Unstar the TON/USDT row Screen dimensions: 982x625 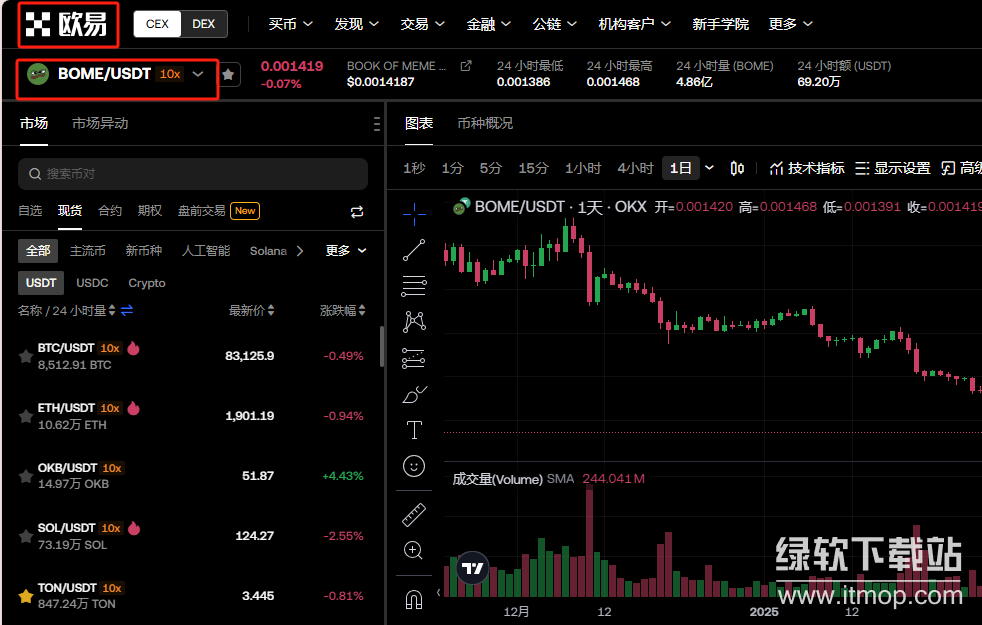26,596
